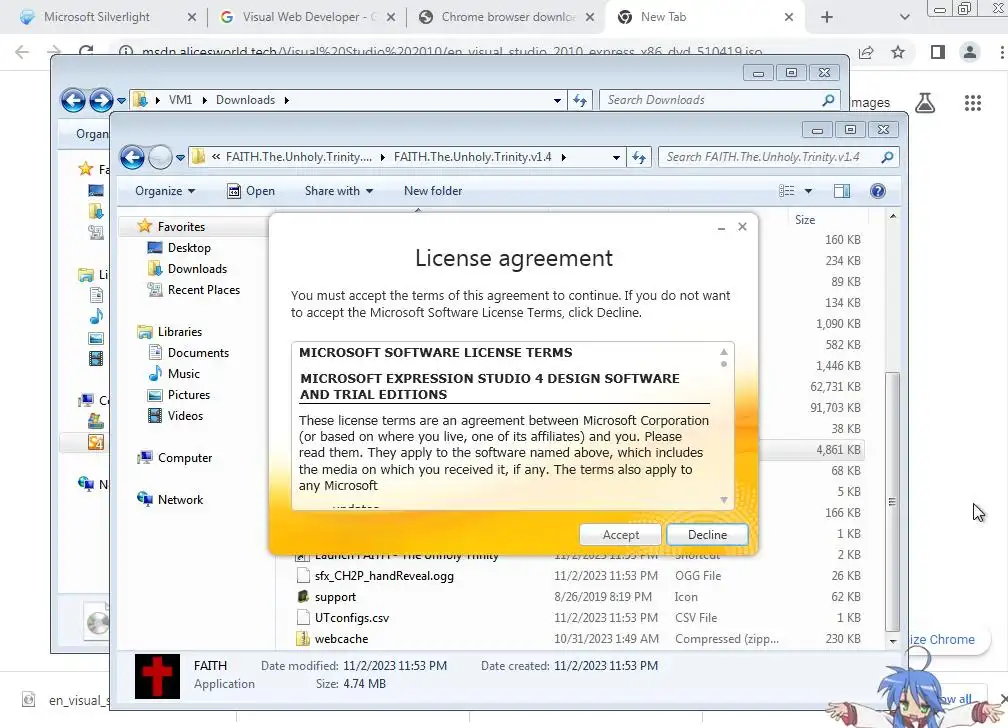Share this page icon in Chrome

pyautogui.click(x=866, y=52)
